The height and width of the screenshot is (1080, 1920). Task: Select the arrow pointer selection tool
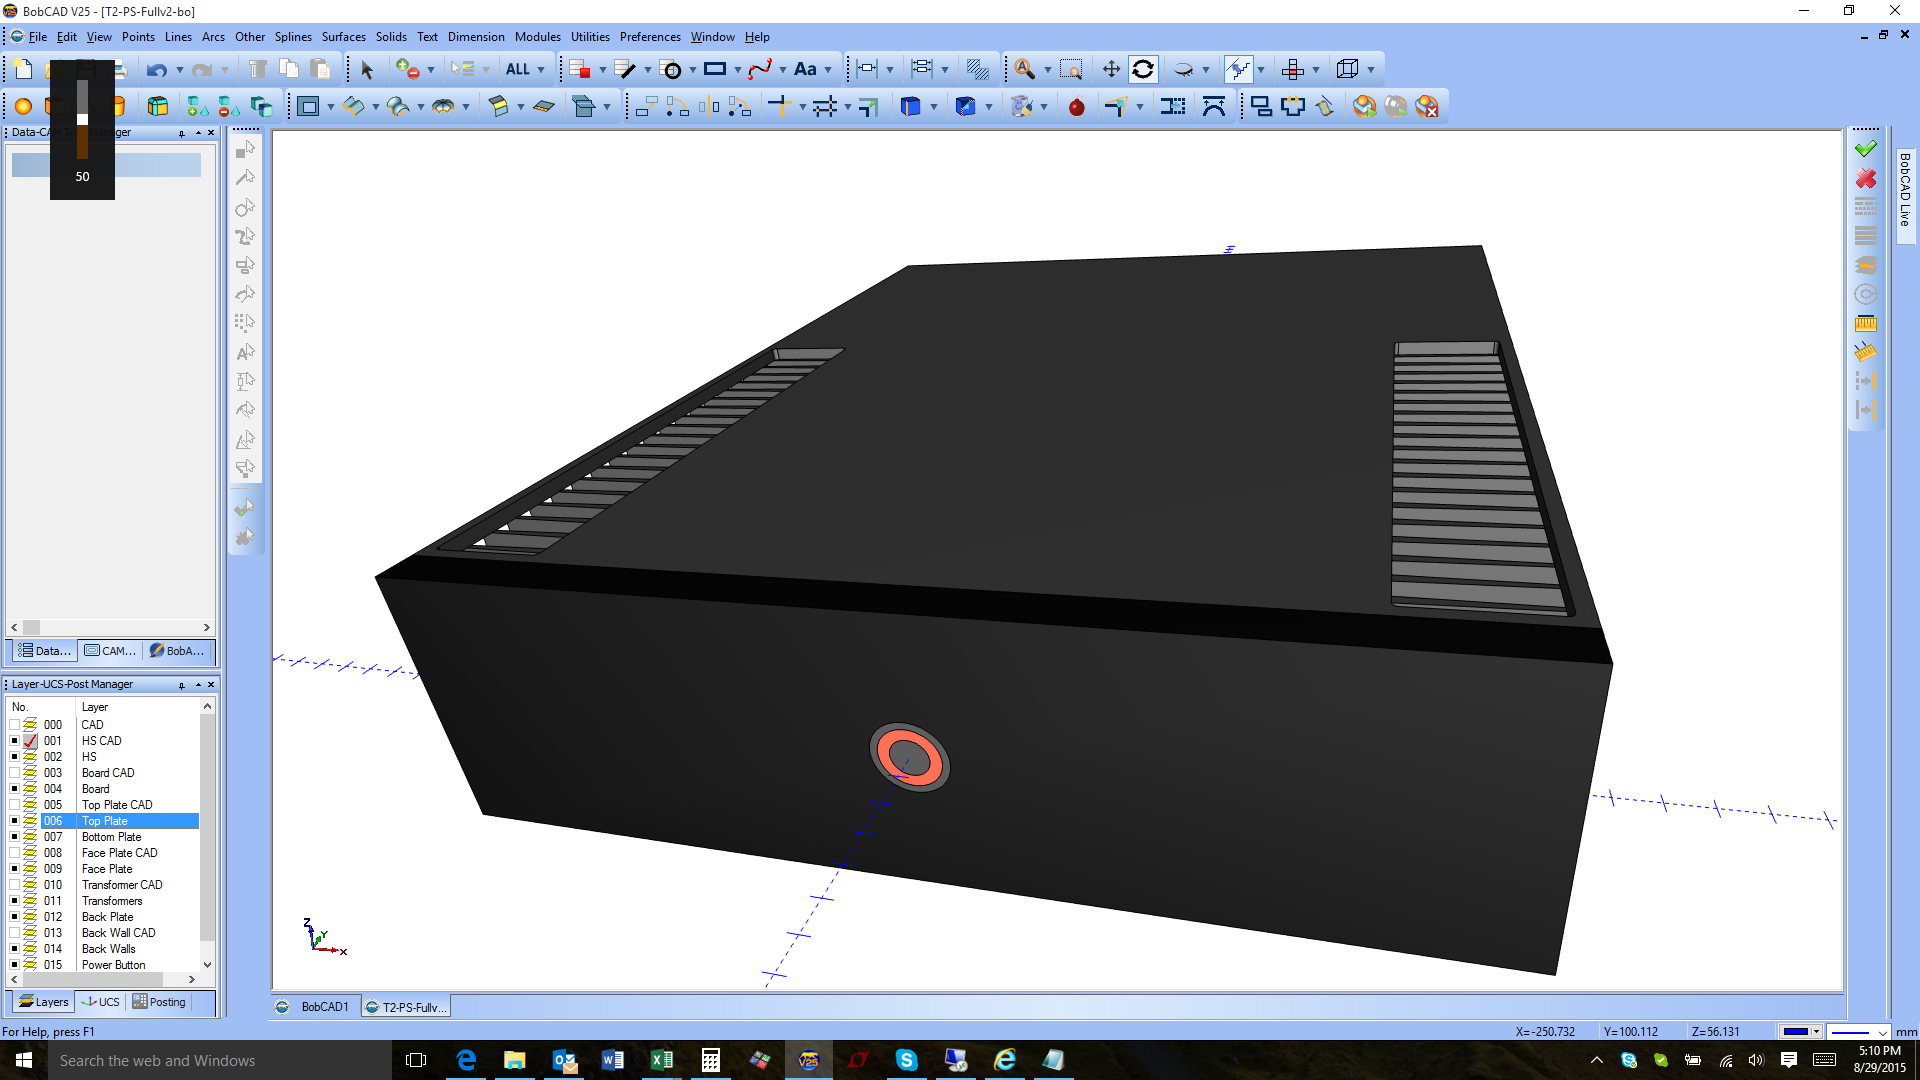pos(366,70)
